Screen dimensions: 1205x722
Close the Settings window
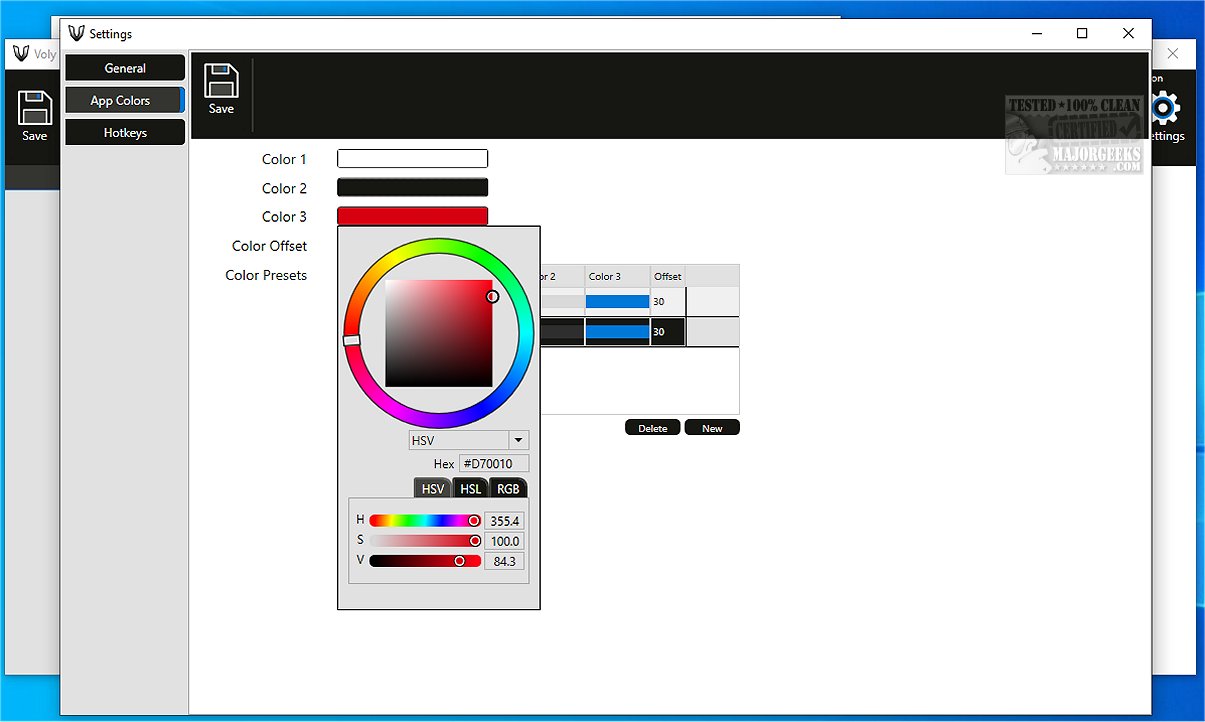click(x=1128, y=33)
